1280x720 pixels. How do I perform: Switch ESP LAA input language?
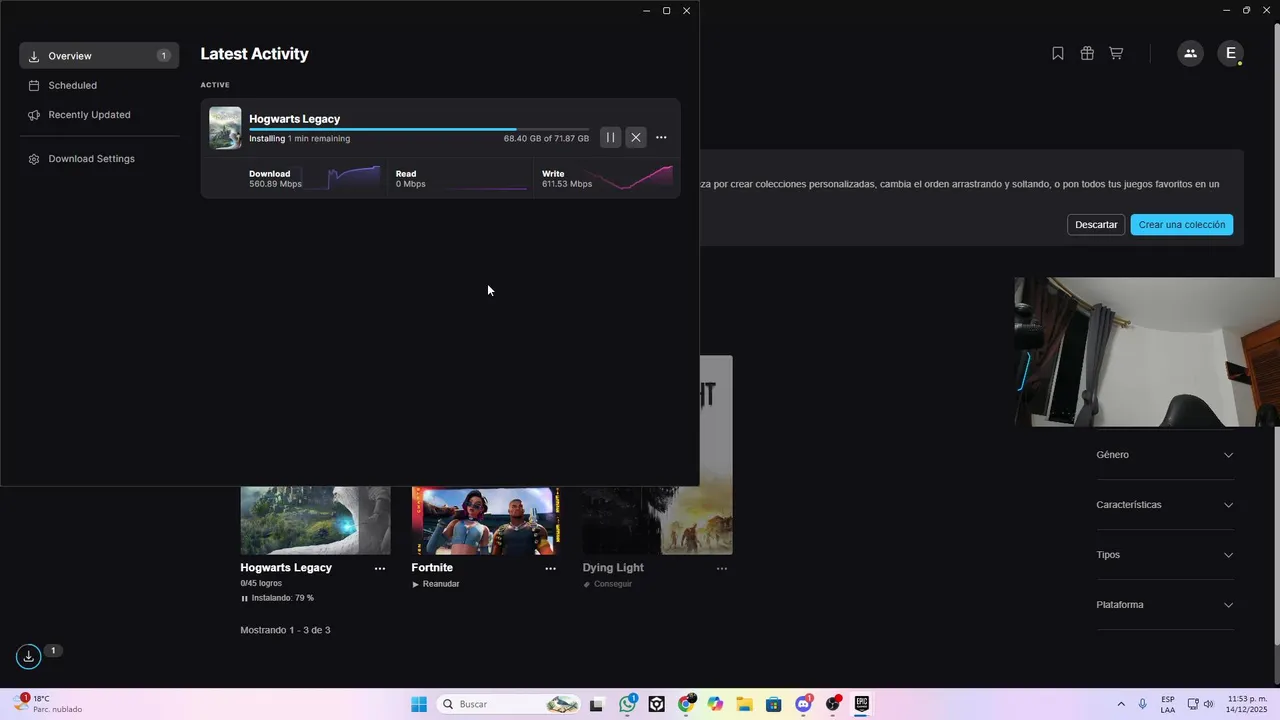1168,705
